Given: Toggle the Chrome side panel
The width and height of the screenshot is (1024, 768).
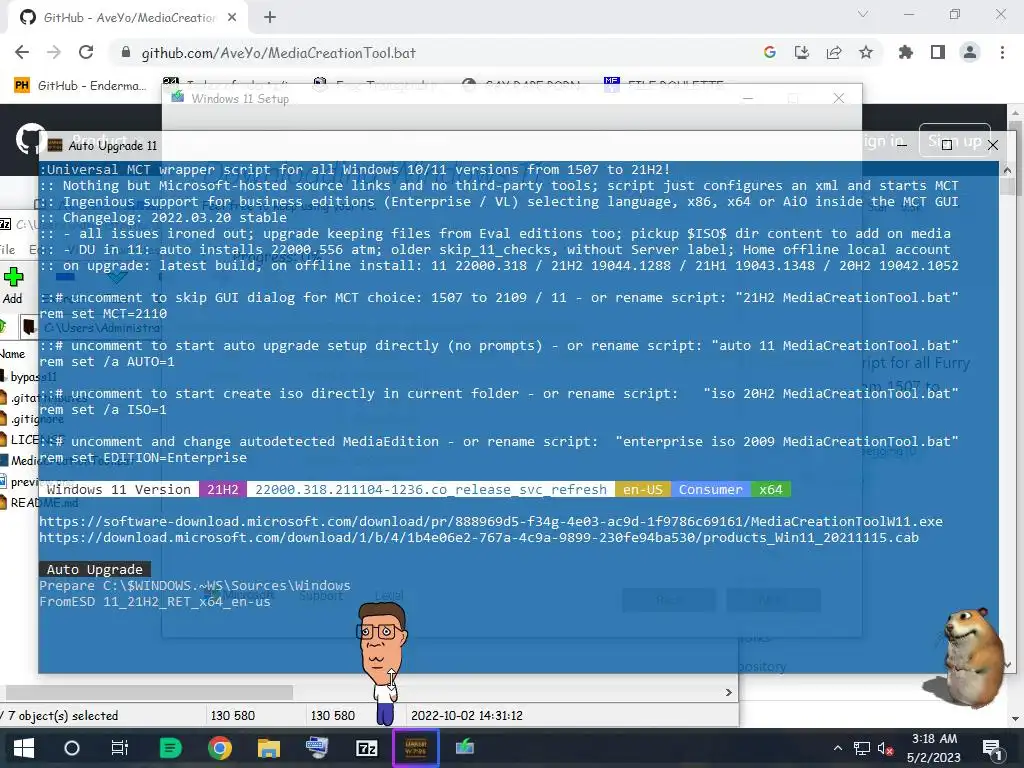Looking at the screenshot, I should coord(938,53).
